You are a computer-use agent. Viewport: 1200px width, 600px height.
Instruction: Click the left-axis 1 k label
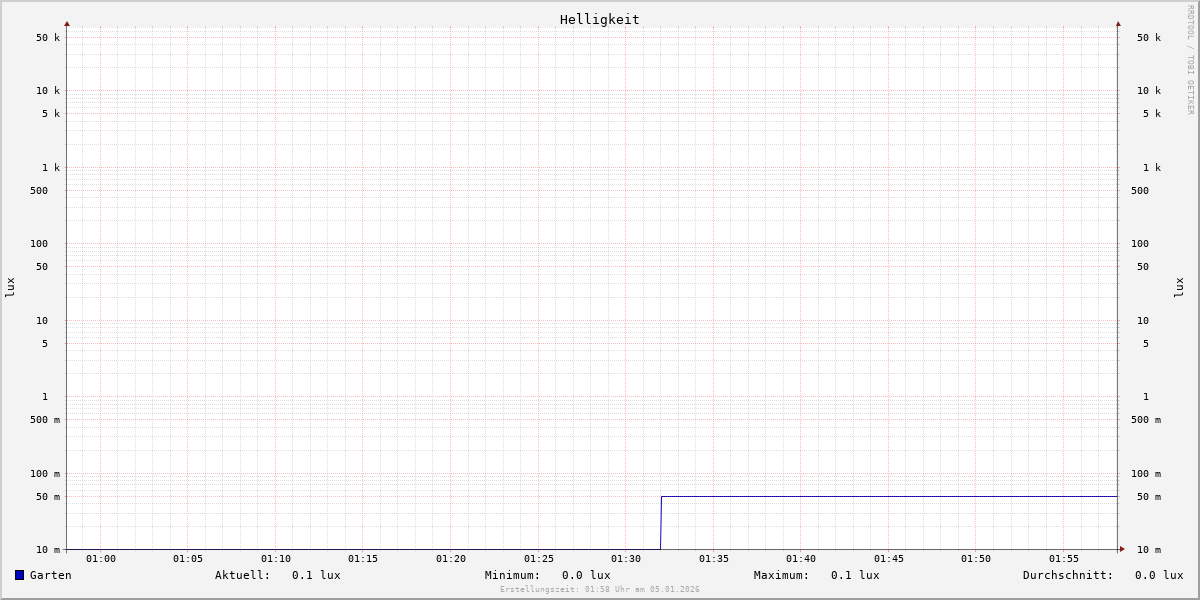click(51, 168)
